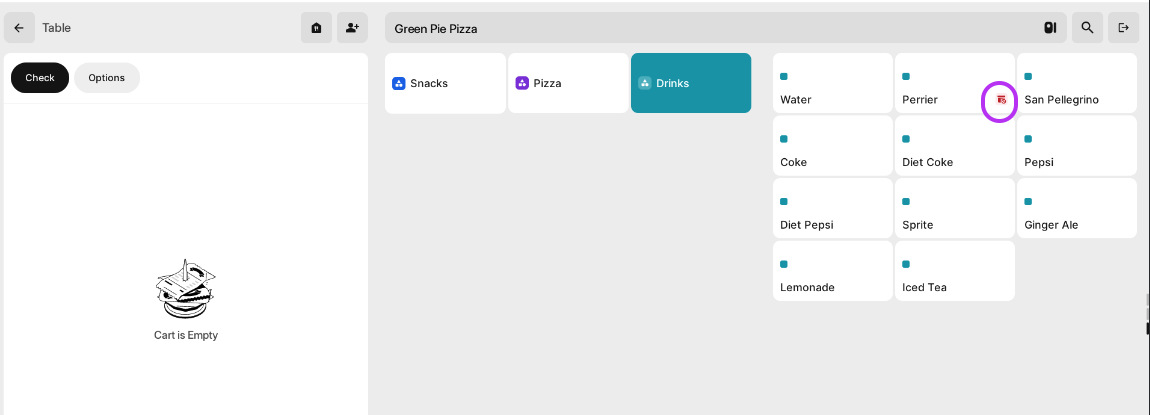Select the Drinks category

[691, 83]
